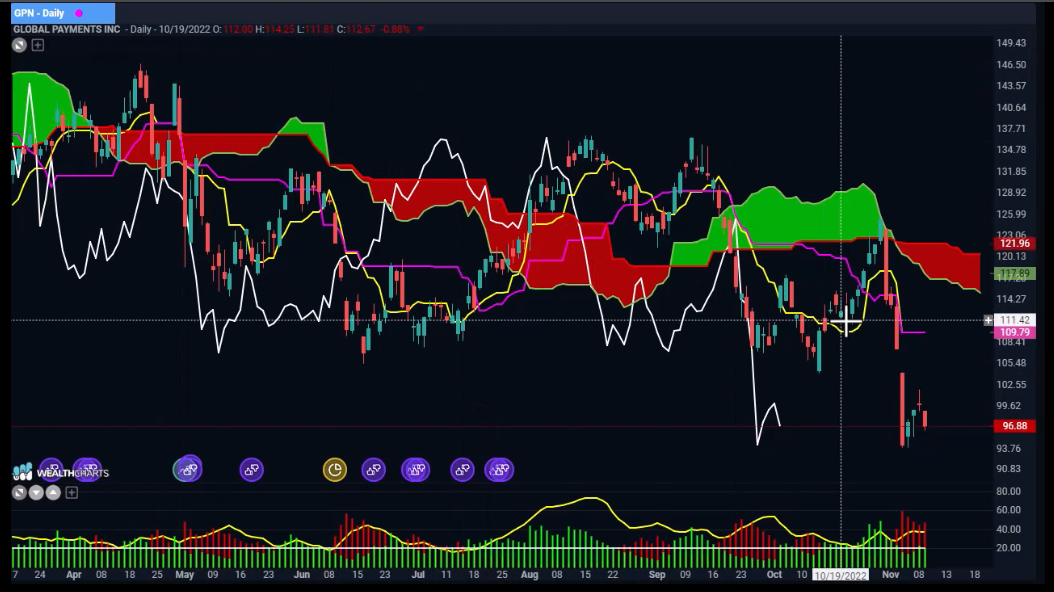Click the 80.00 level on indicator axis
Screen dimensions: 1054x592
(x=1008, y=491)
